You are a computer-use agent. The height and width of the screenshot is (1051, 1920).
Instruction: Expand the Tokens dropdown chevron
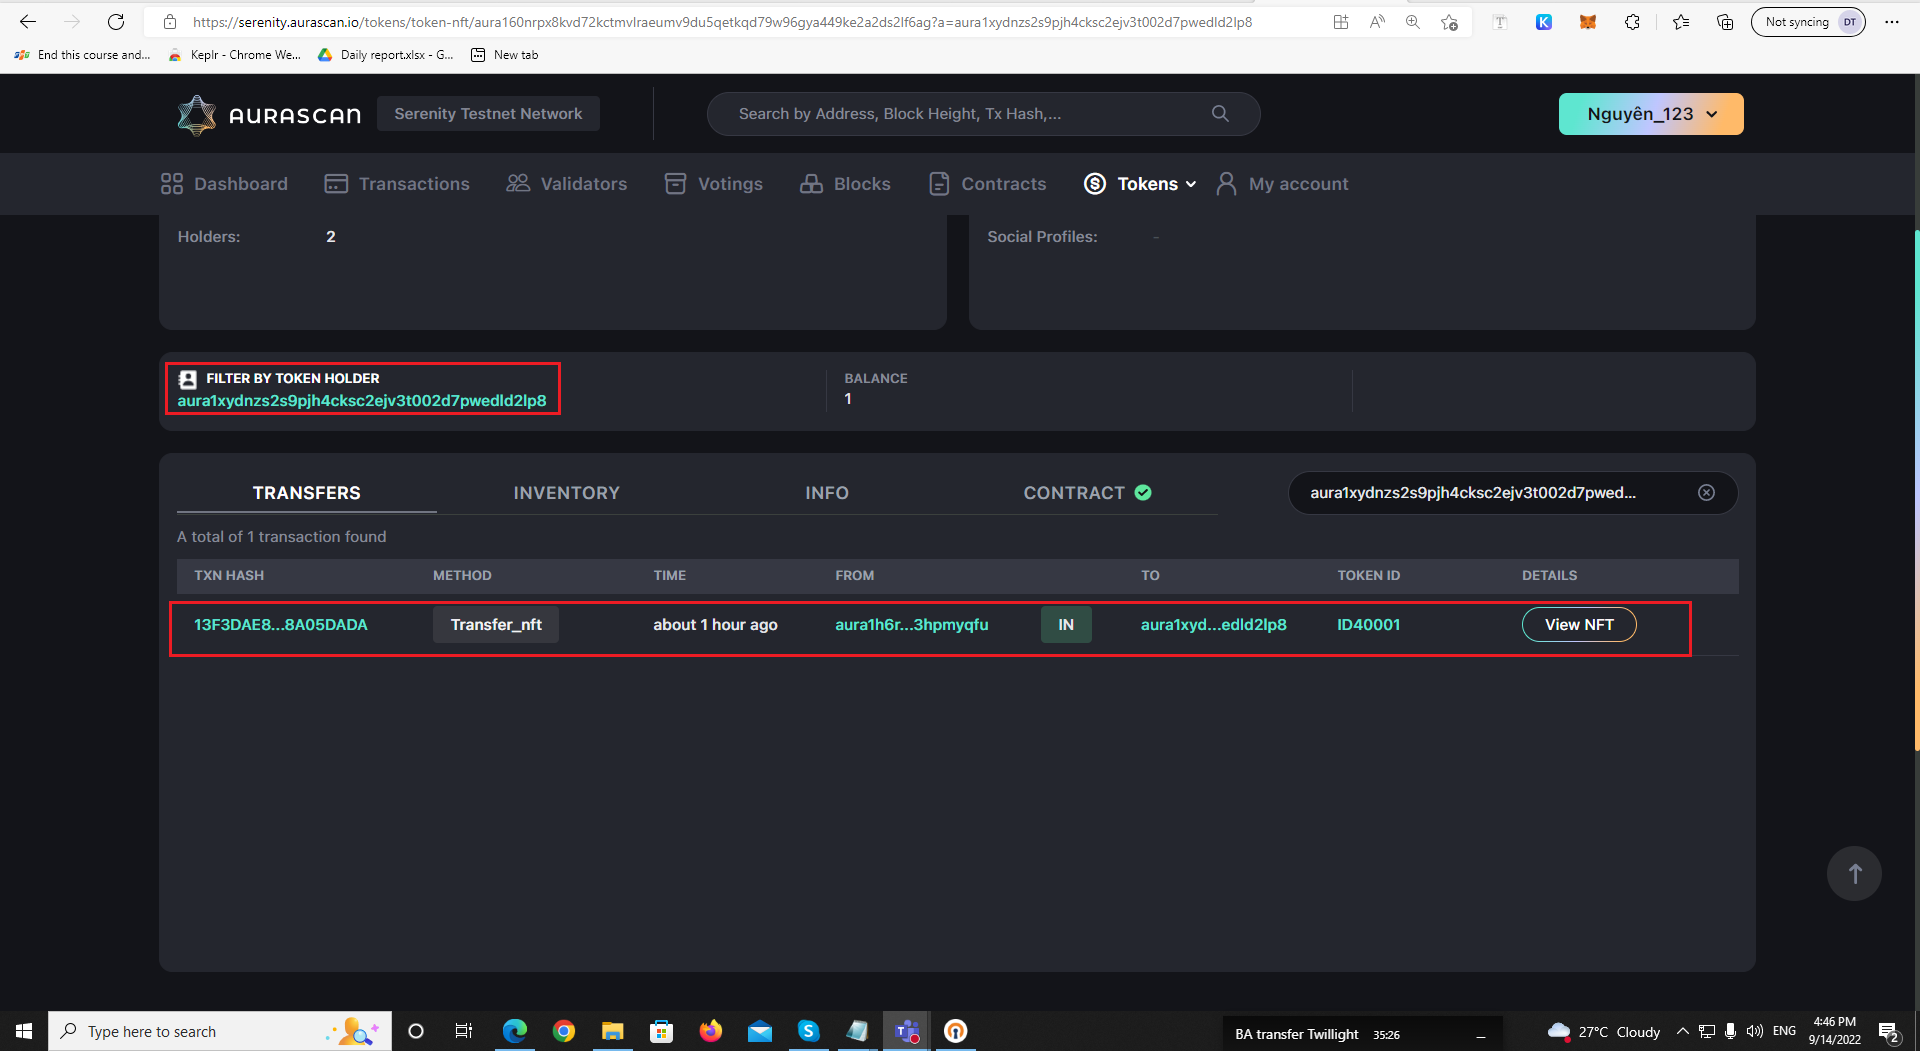click(x=1190, y=184)
